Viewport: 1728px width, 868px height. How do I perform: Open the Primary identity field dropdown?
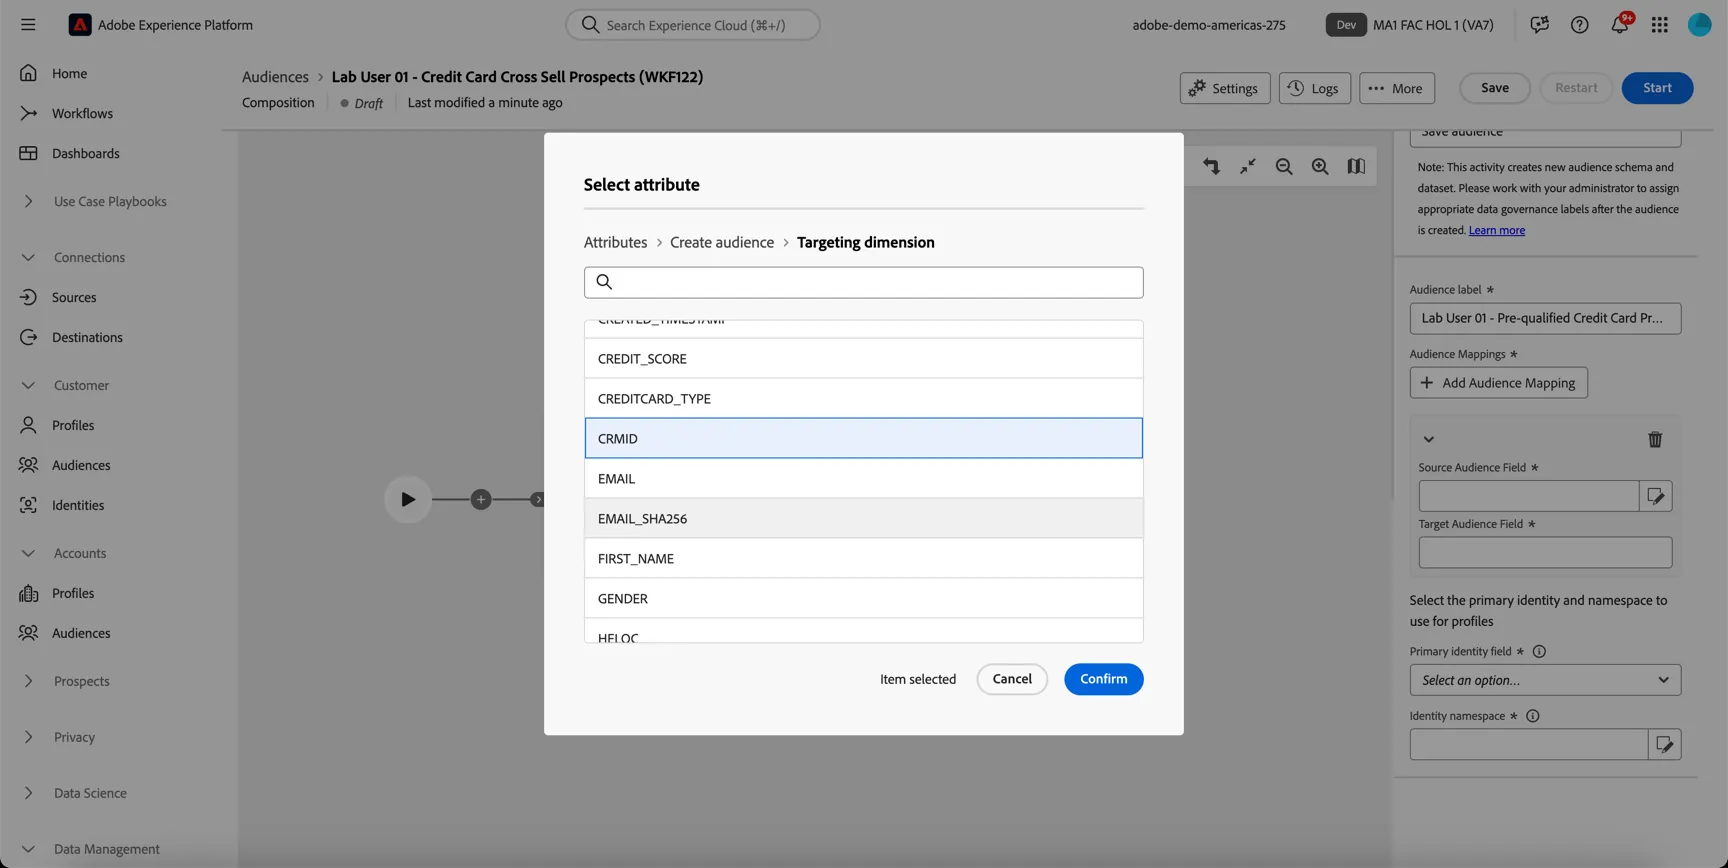(1545, 680)
